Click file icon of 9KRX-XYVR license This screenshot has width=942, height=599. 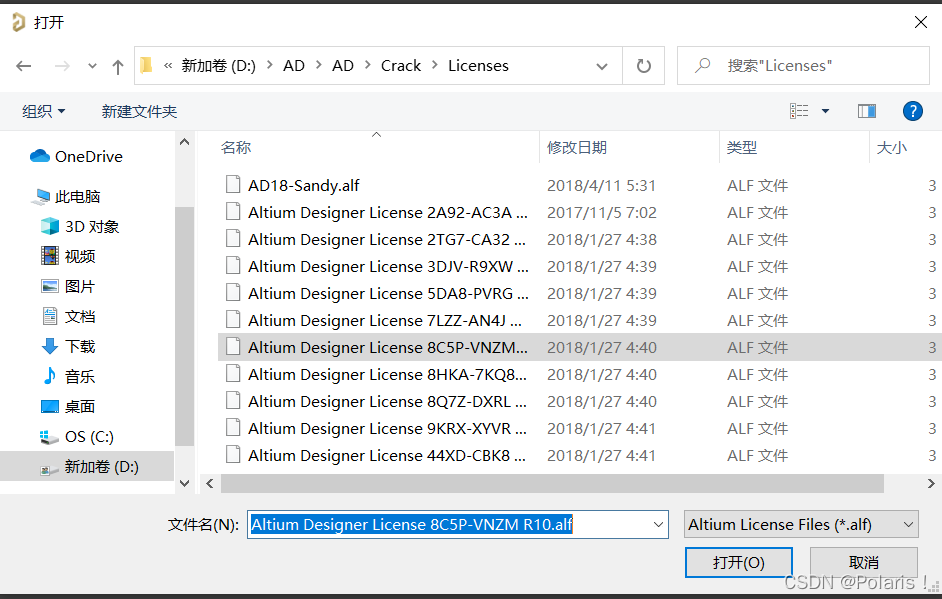click(x=233, y=428)
